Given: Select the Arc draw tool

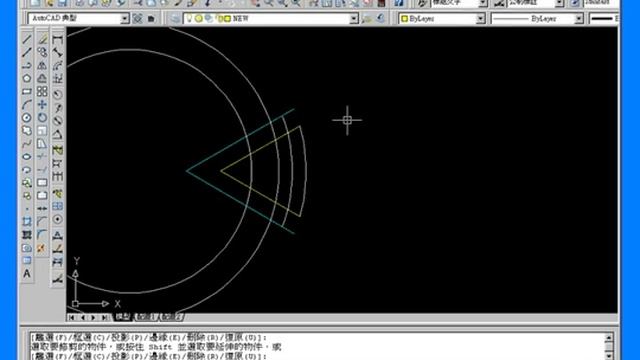Looking at the screenshot, I should tap(27, 104).
